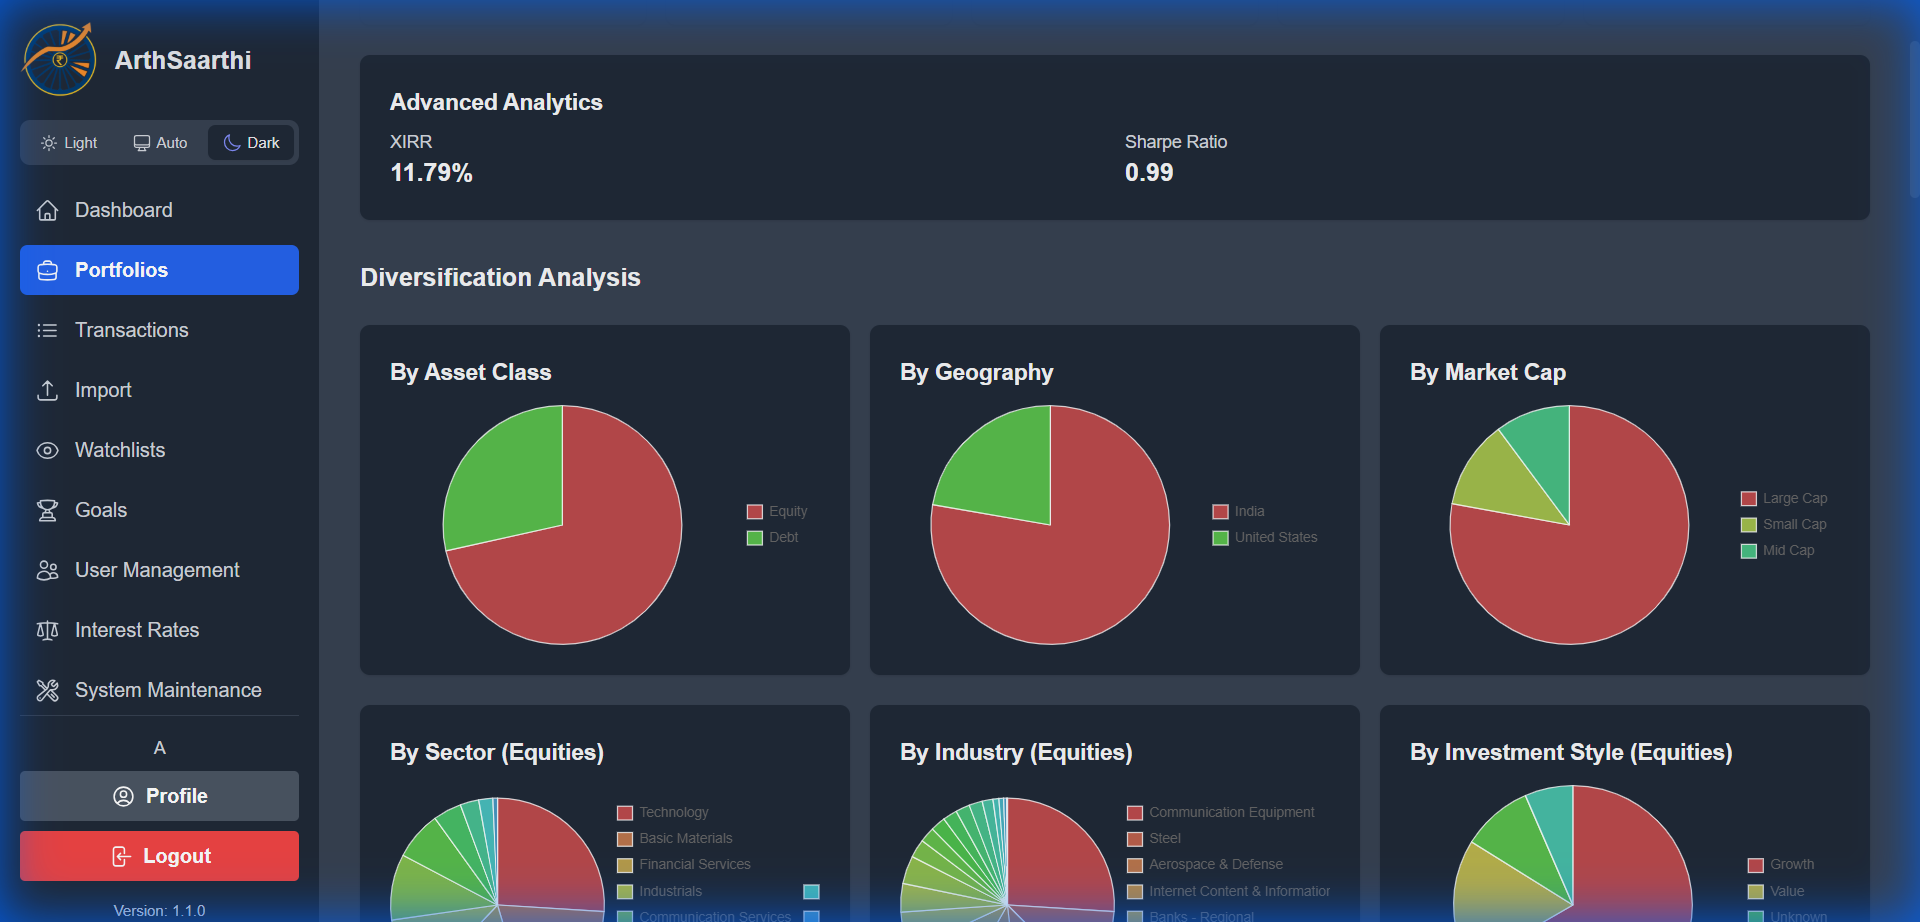Click the Debt legend color box

[754, 537]
